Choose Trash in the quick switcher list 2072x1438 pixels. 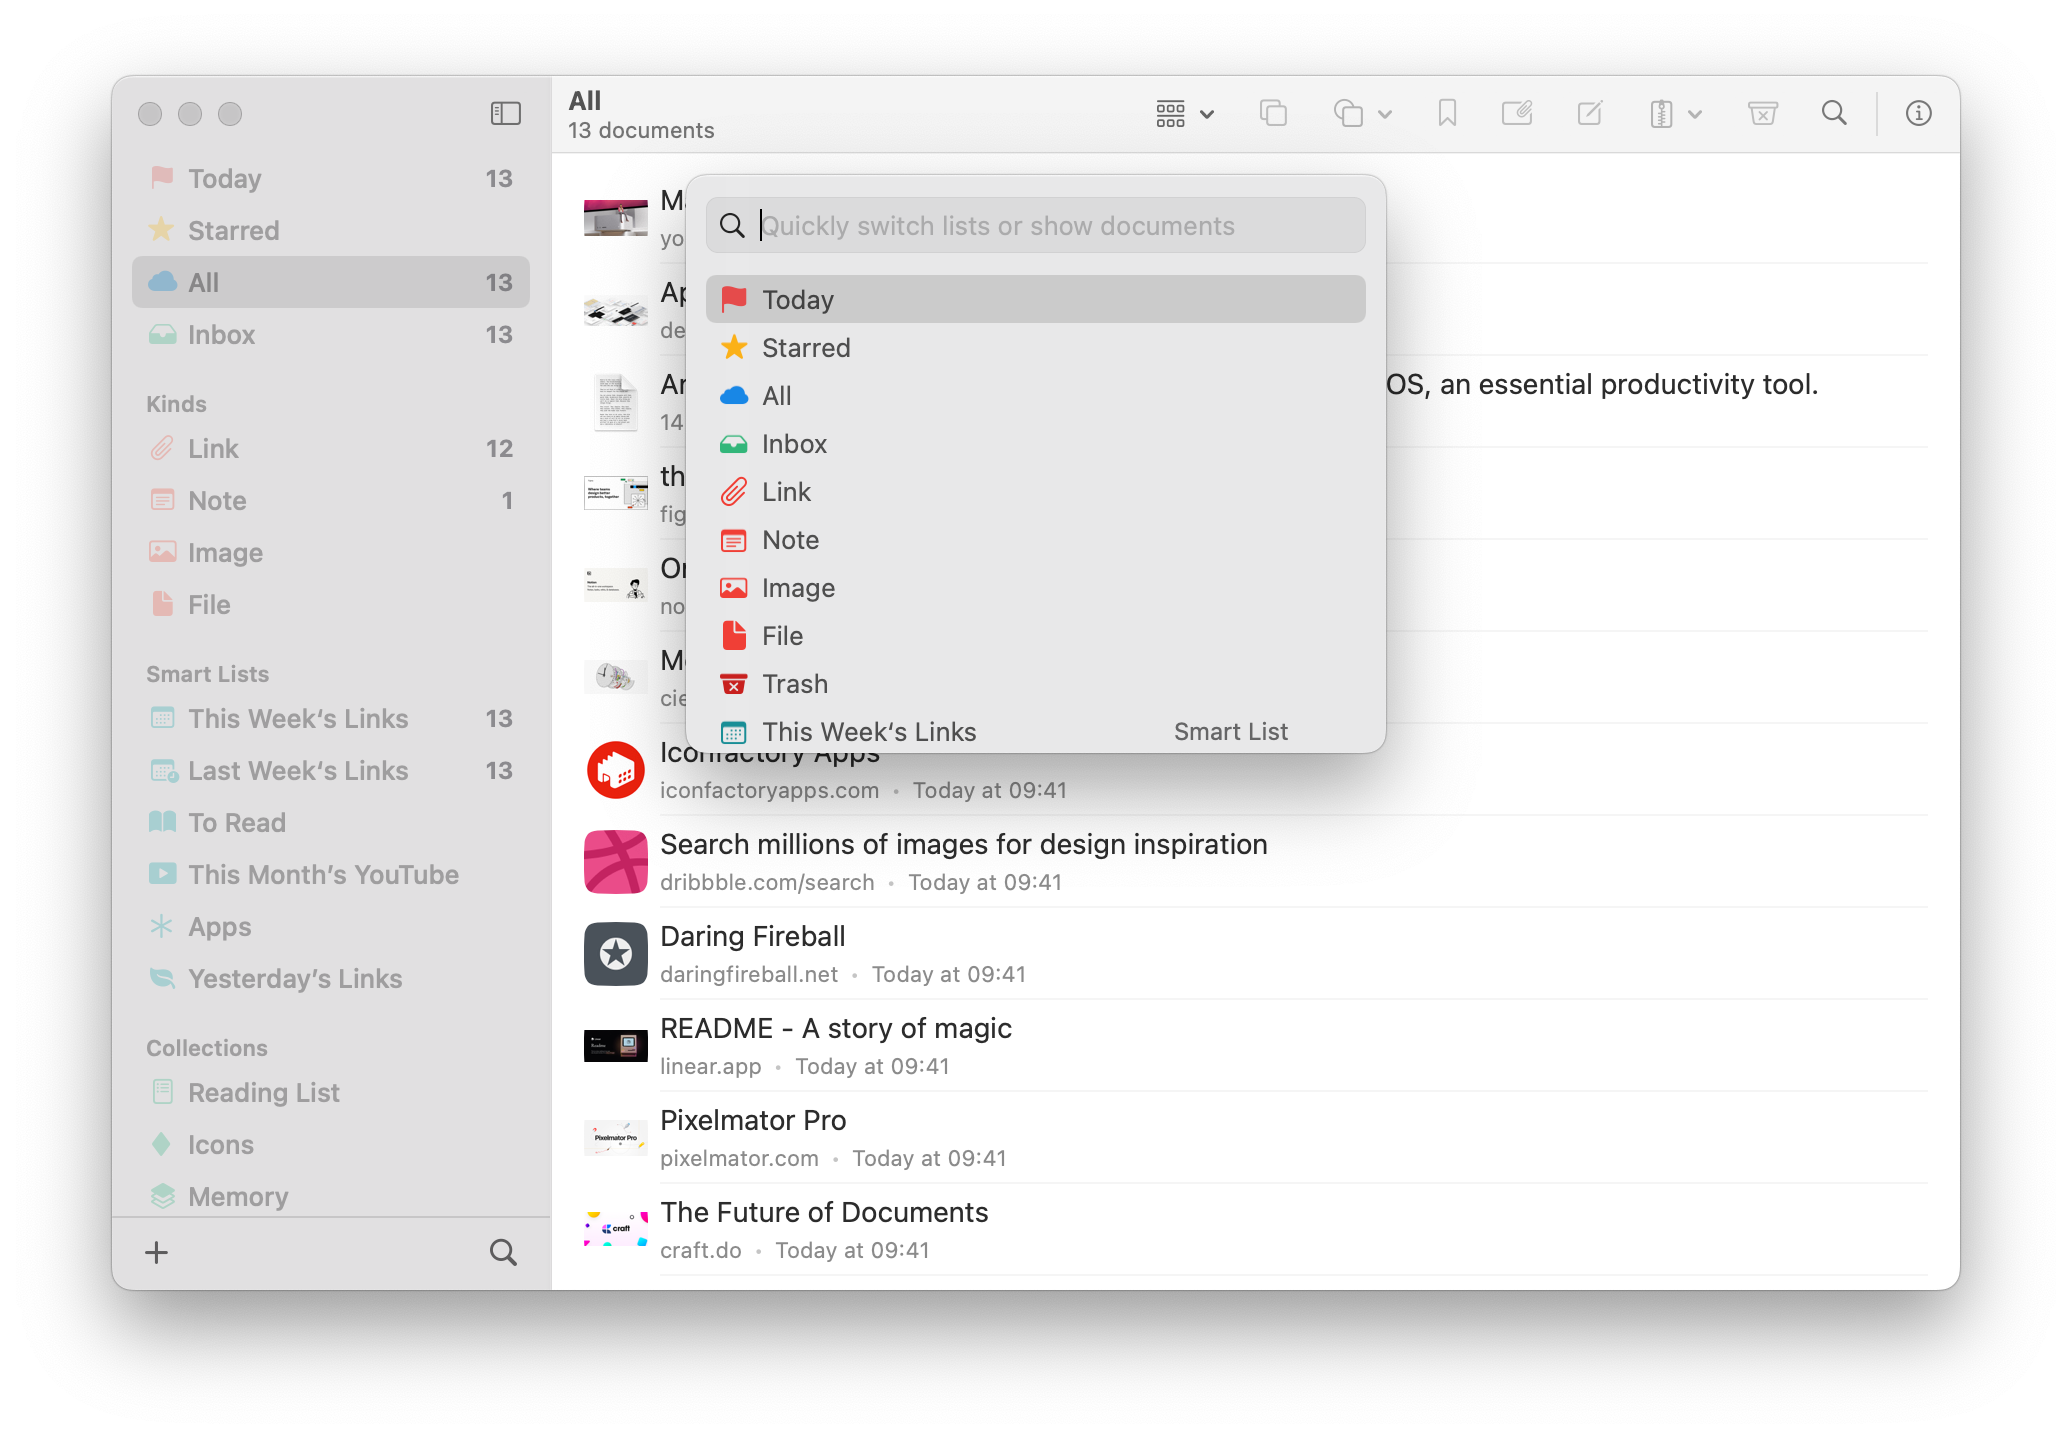[x=795, y=684]
